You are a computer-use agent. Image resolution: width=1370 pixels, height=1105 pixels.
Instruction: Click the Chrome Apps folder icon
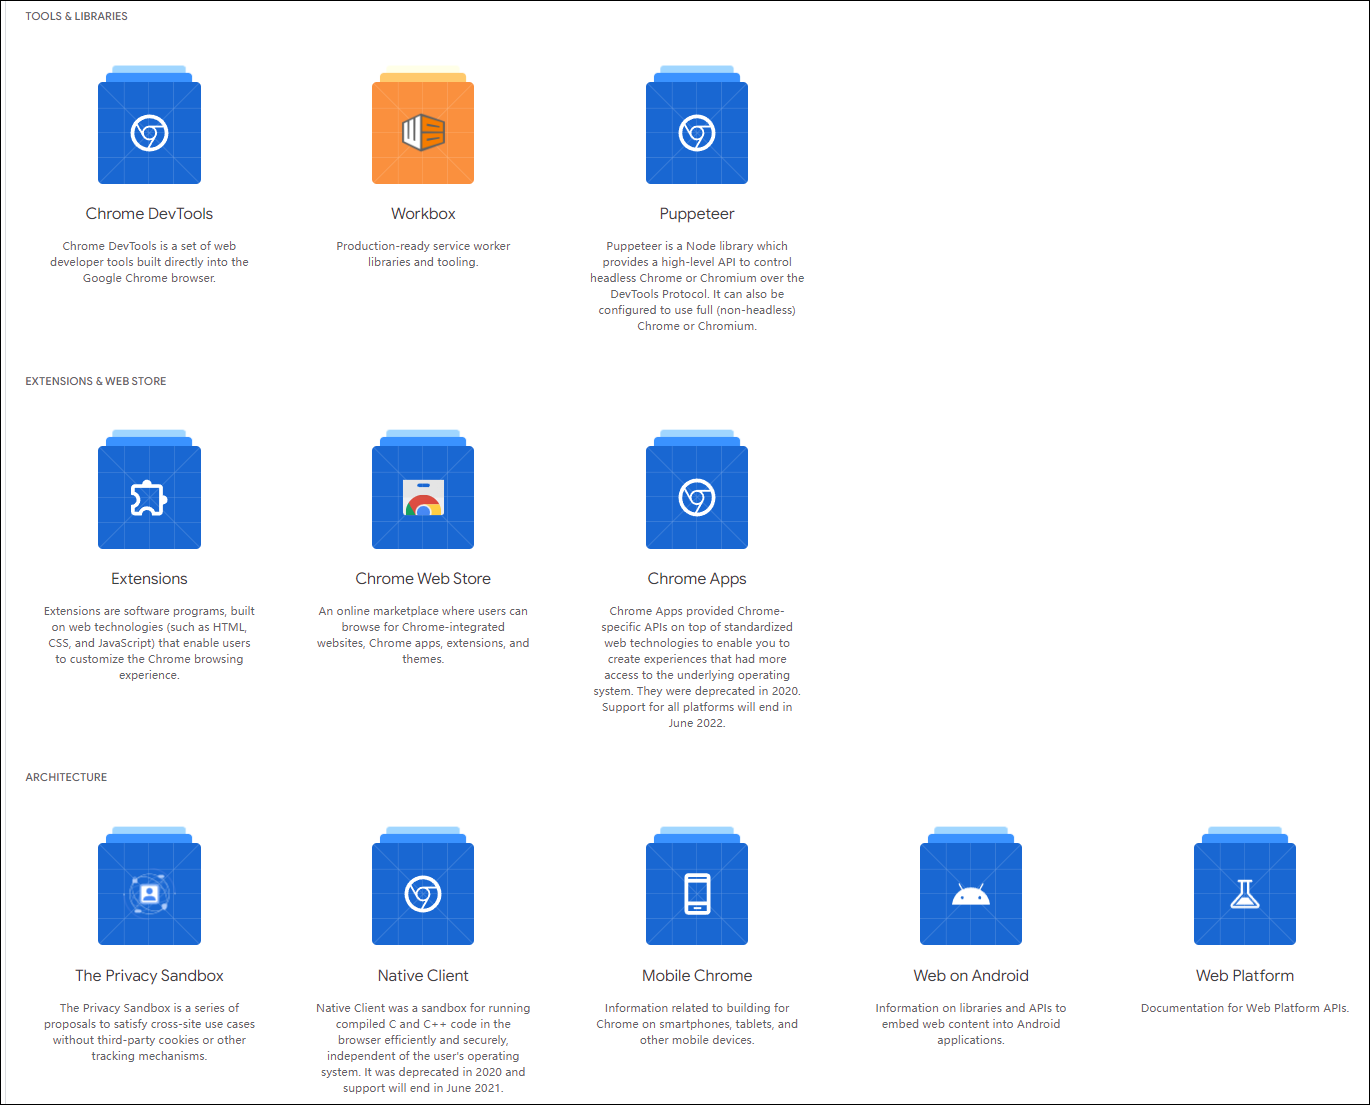(x=697, y=490)
